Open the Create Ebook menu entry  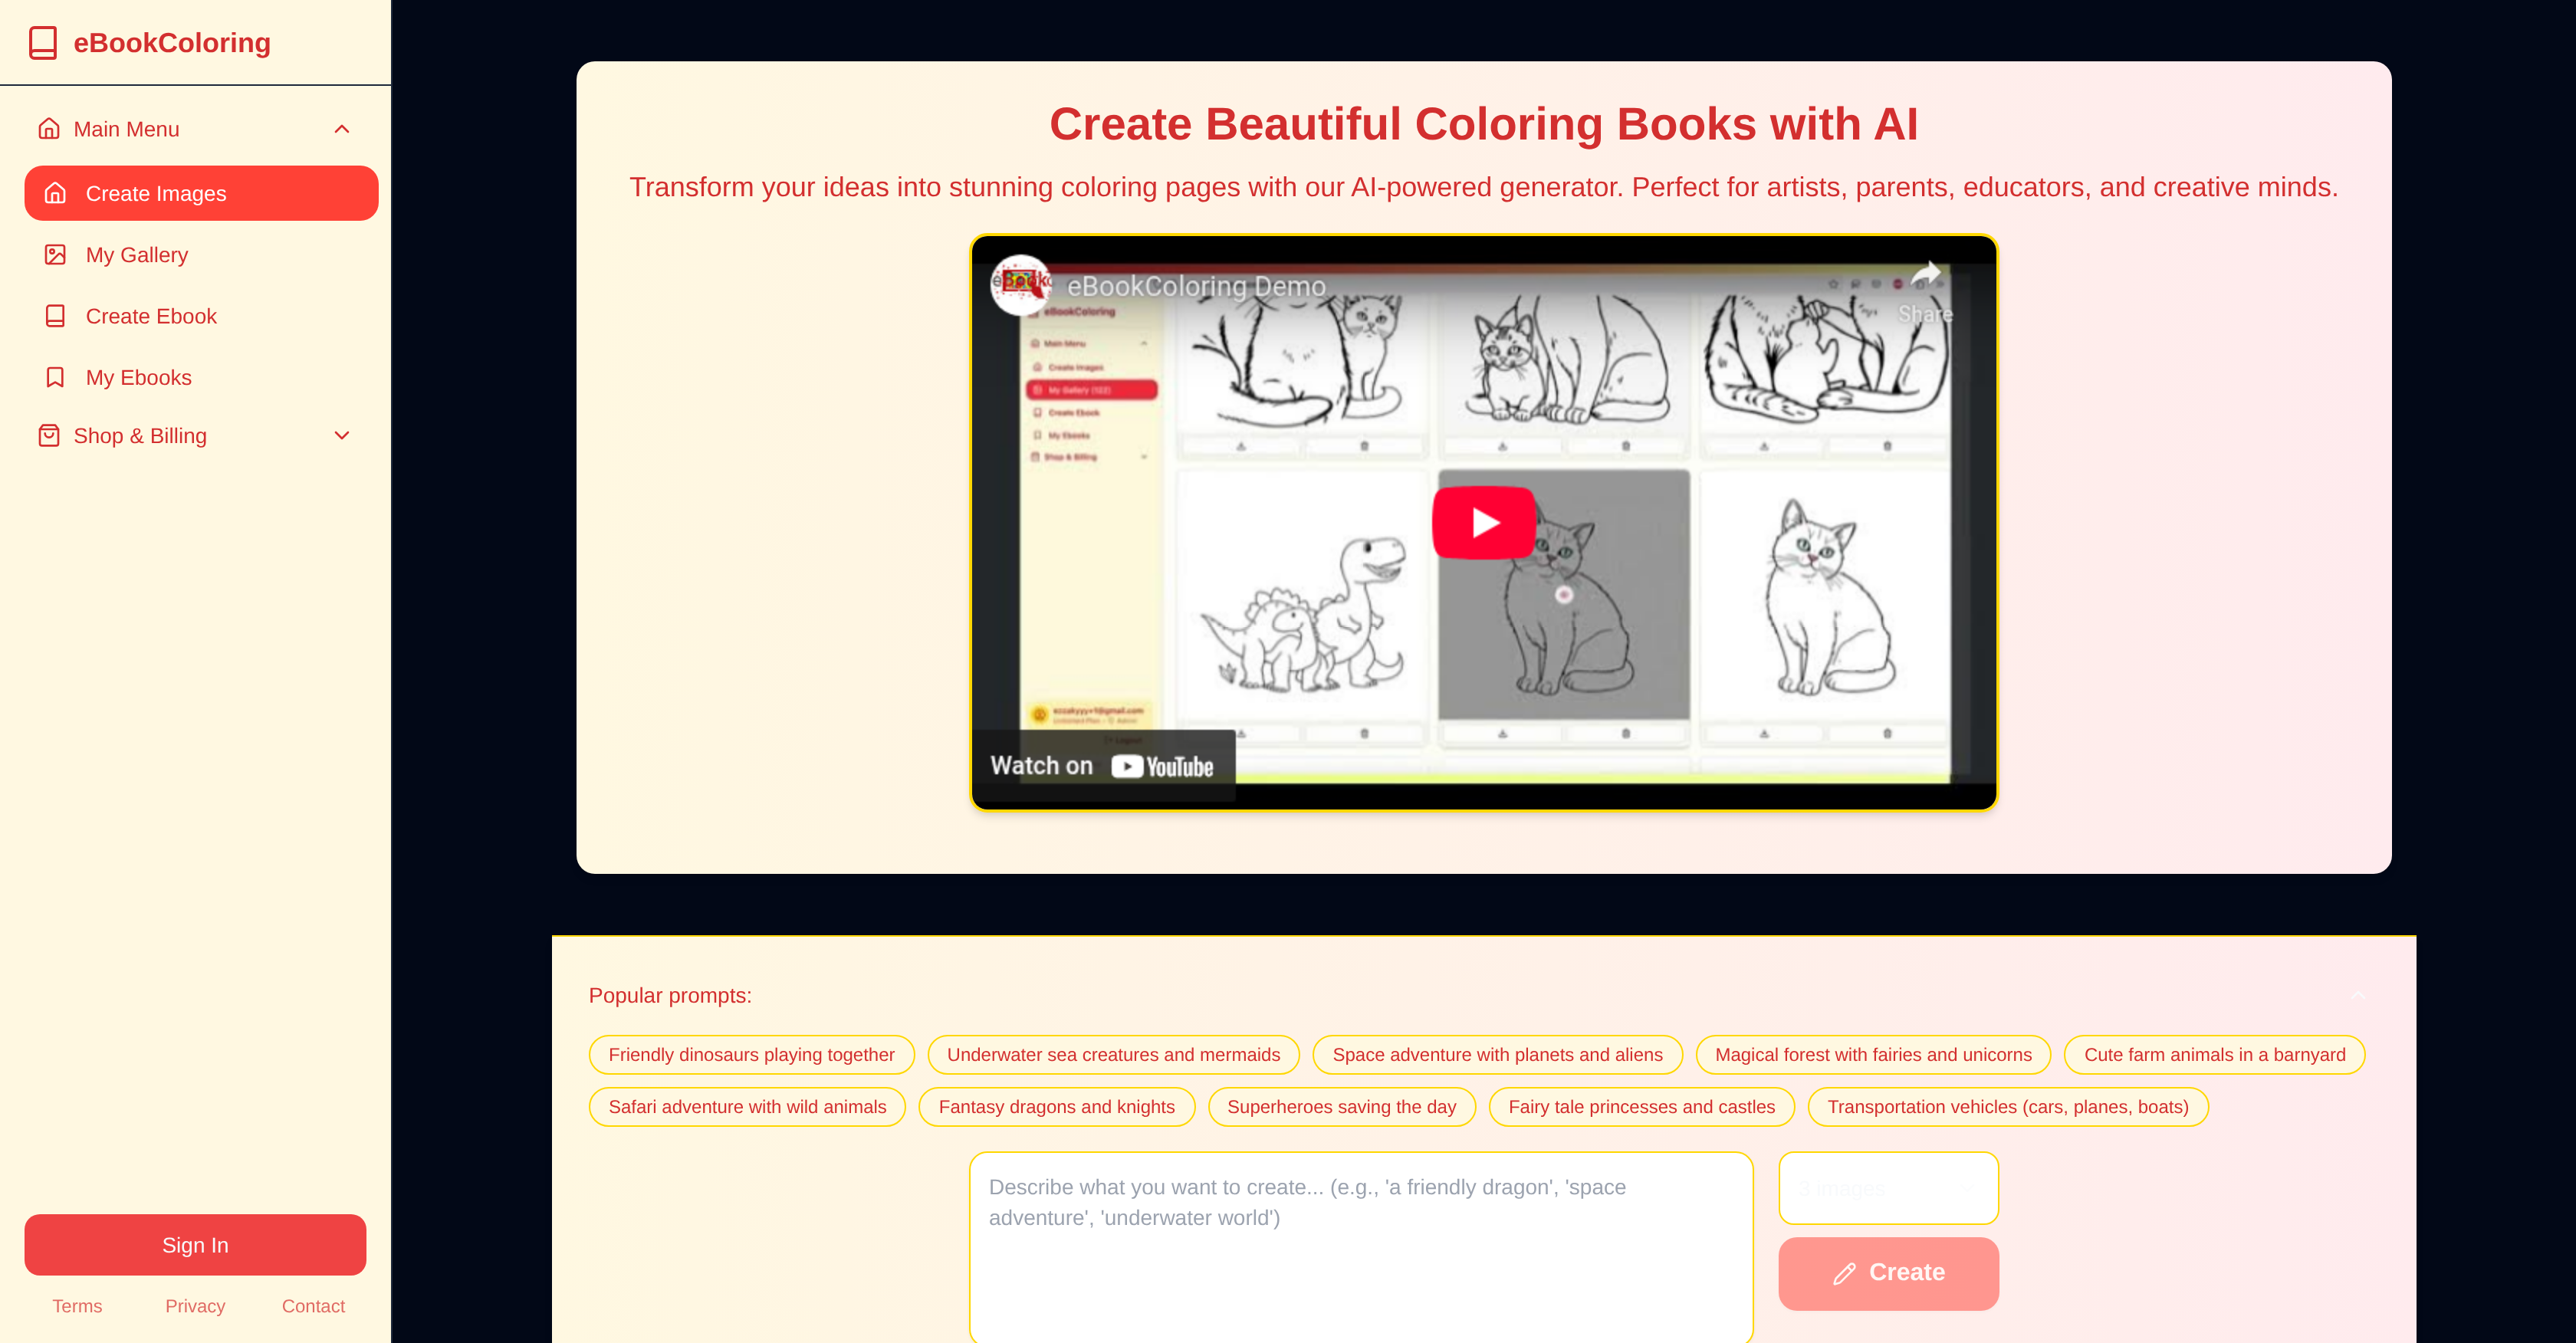151,316
